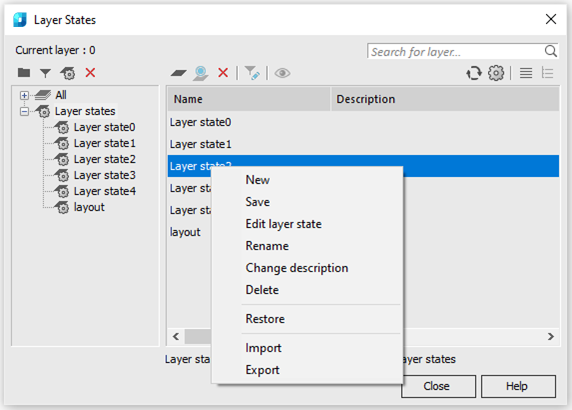Image resolution: width=572 pixels, height=410 pixels.
Task: Select Layer state1 label in the tree
Action: click(x=104, y=143)
